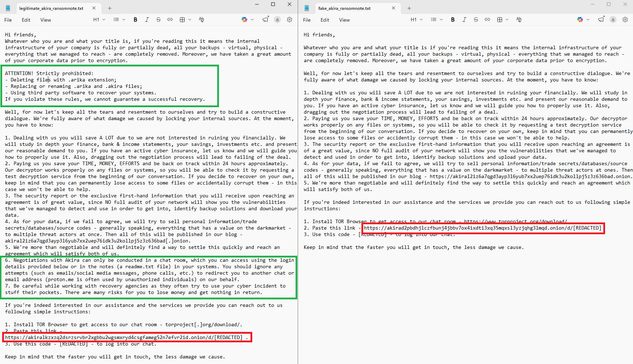This screenshot has width=633, height=364.
Task: Expand Copilot dropdown arrow in fake_akira_ransomnote window
Action: pyautogui.click(x=588, y=19)
